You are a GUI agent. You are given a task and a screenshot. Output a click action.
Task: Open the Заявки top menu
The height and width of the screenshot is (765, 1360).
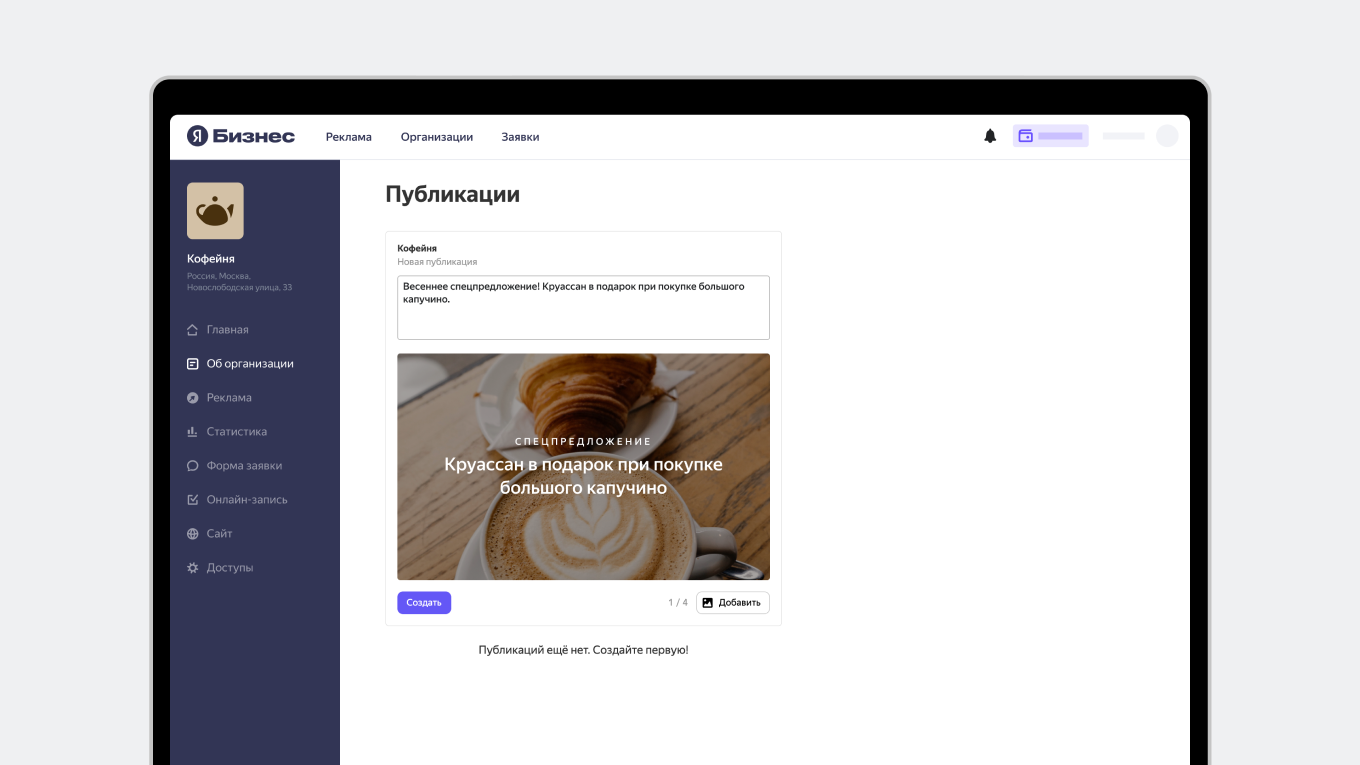[x=520, y=137]
